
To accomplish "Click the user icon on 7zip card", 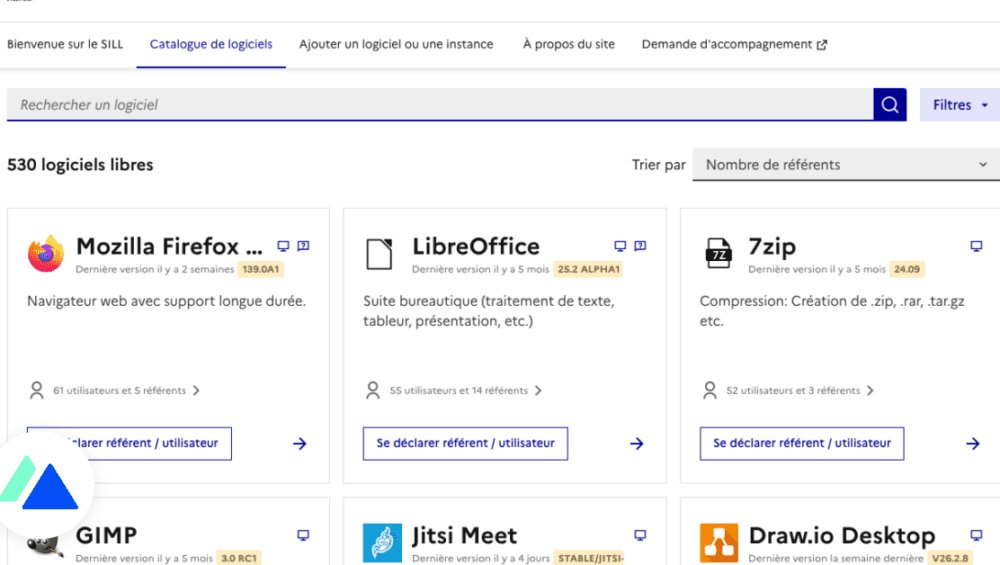I will pos(710,390).
